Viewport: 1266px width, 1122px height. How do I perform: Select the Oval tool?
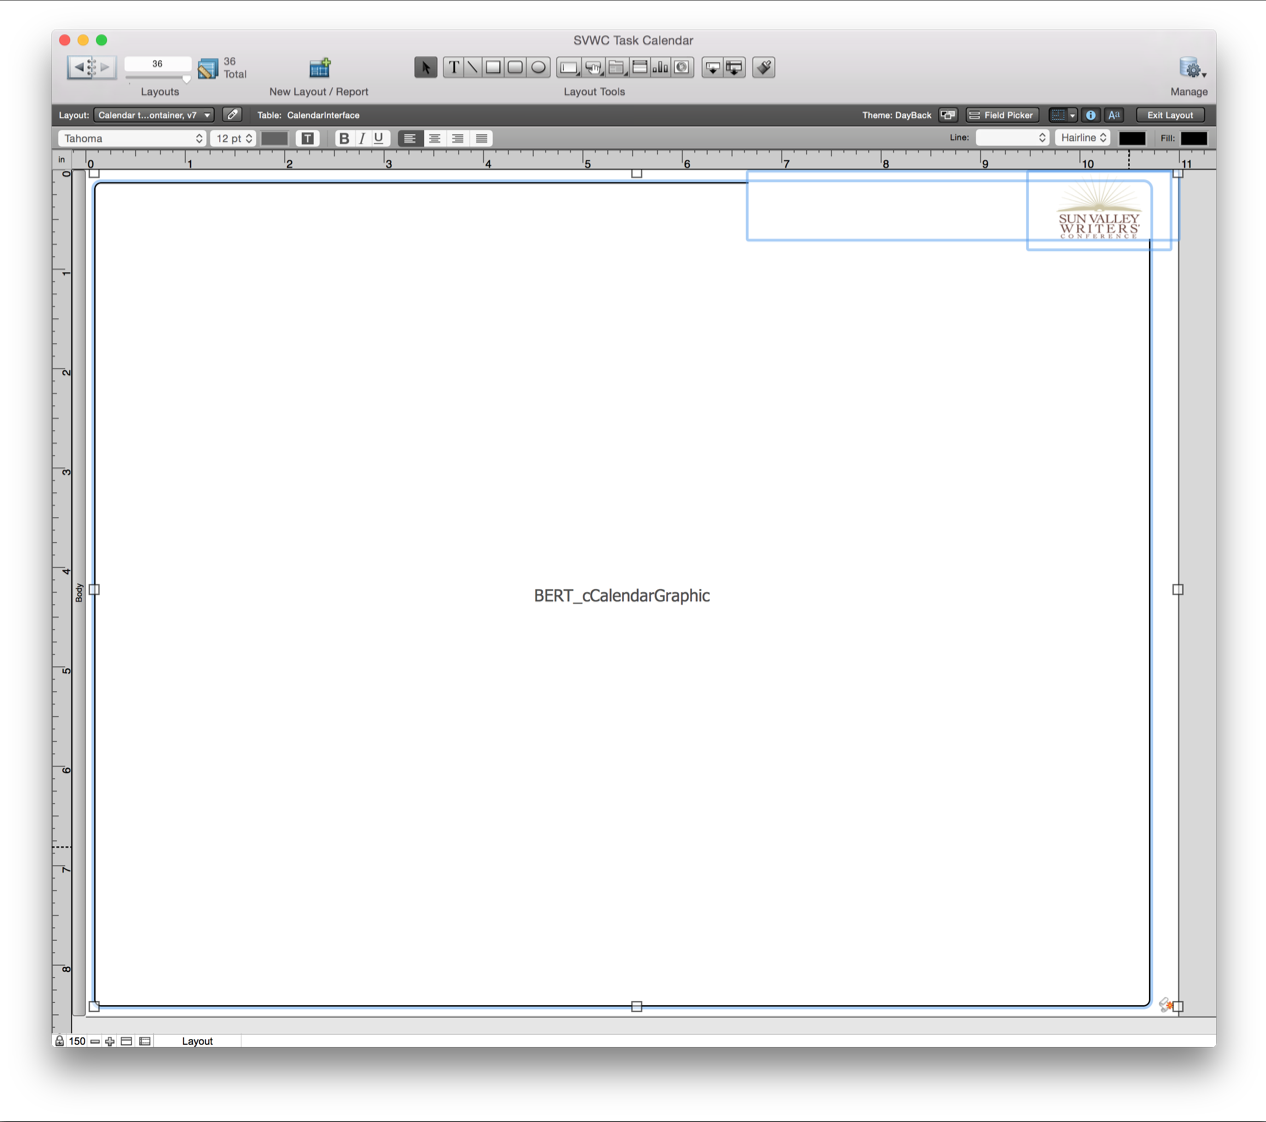(x=538, y=68)
